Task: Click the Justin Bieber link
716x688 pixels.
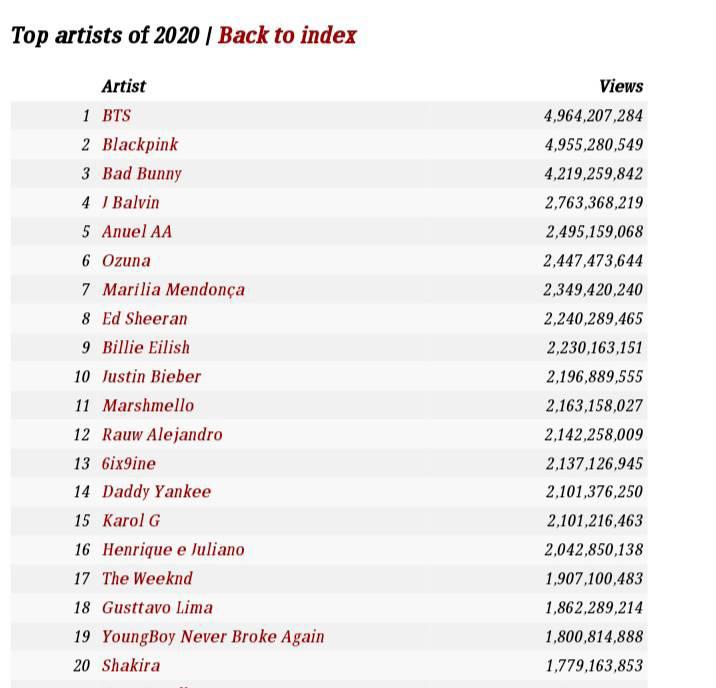Action: coord(151,376)
